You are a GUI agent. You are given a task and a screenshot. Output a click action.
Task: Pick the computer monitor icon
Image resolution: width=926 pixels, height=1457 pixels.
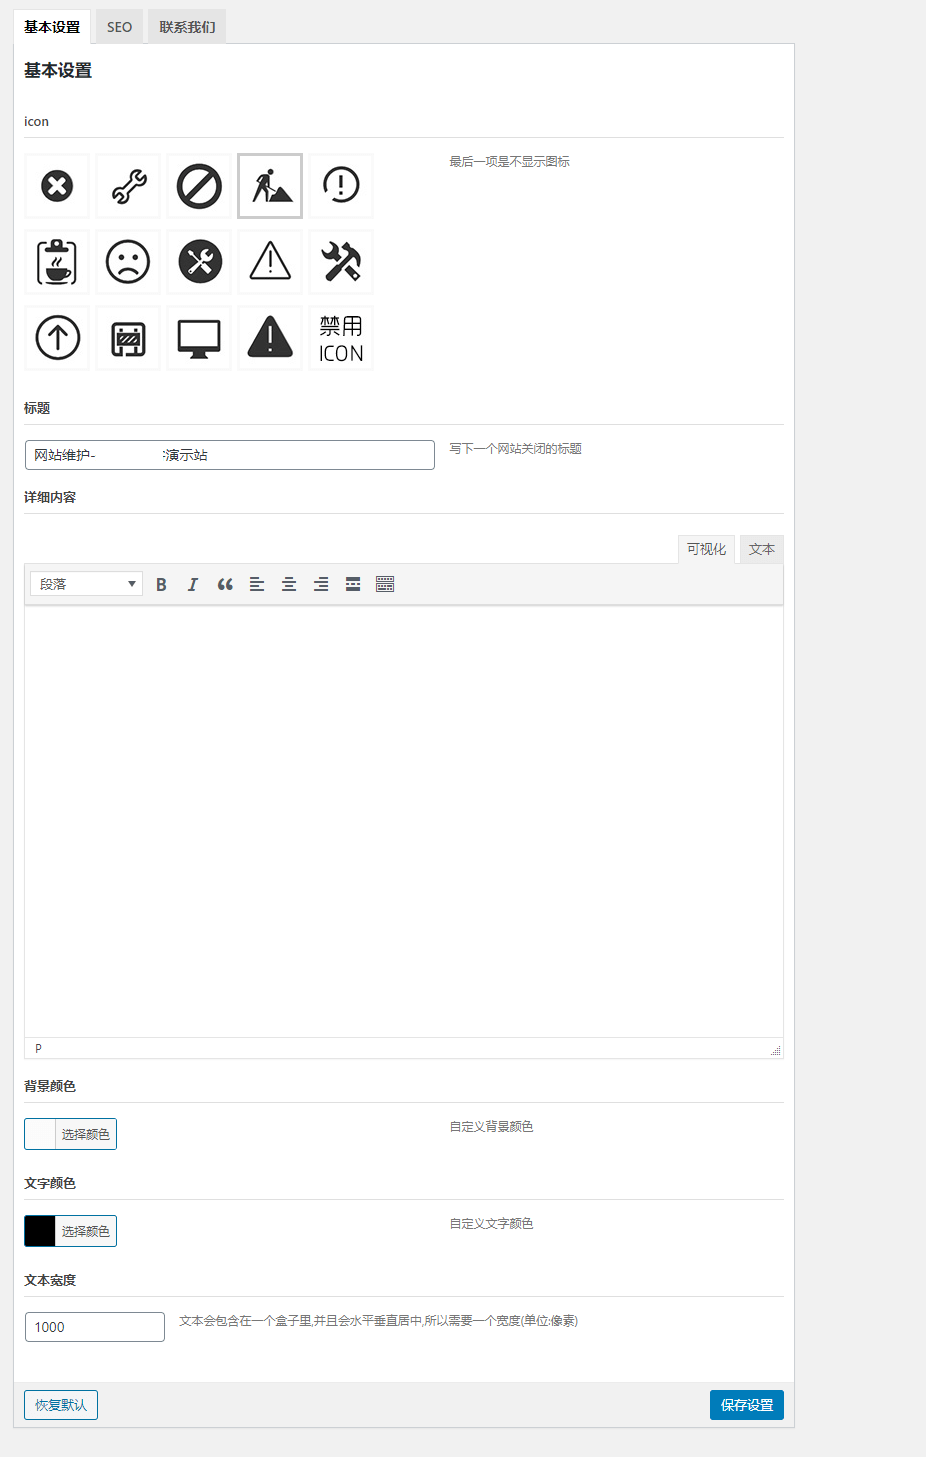(x=199, y=338)
